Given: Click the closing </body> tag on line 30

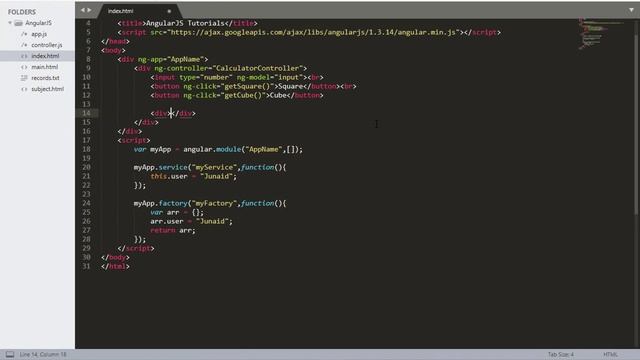Looking at the screenshot, I should 115,257.
